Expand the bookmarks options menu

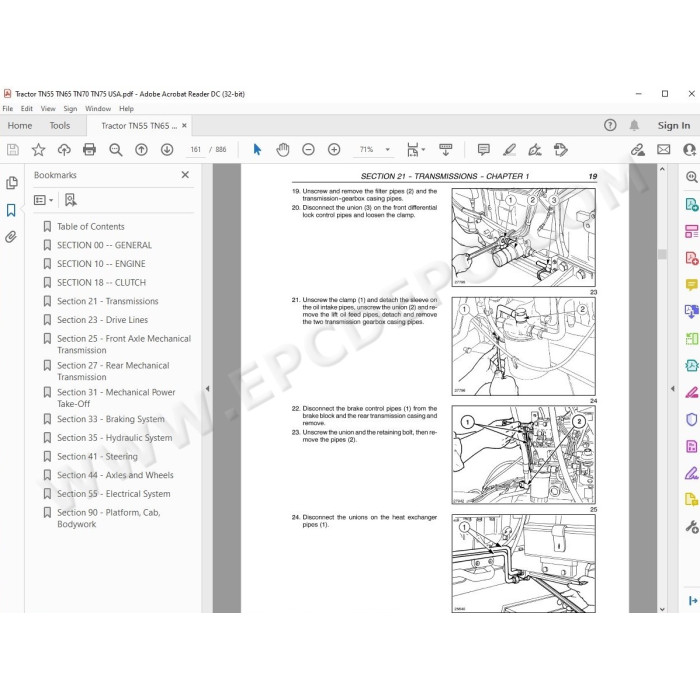point(44,200)
